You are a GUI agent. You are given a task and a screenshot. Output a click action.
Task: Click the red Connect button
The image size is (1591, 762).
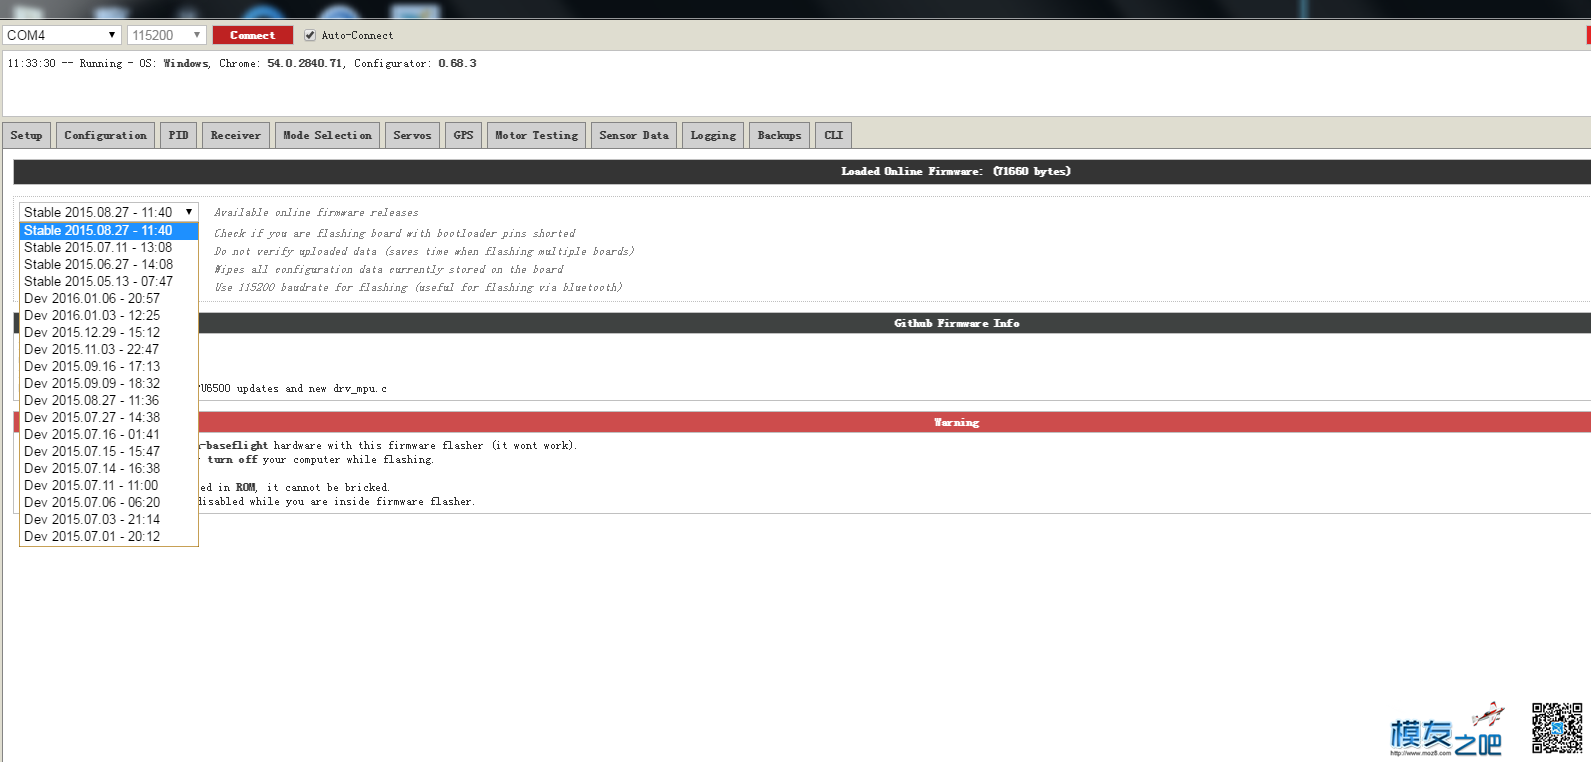[253, 35]
